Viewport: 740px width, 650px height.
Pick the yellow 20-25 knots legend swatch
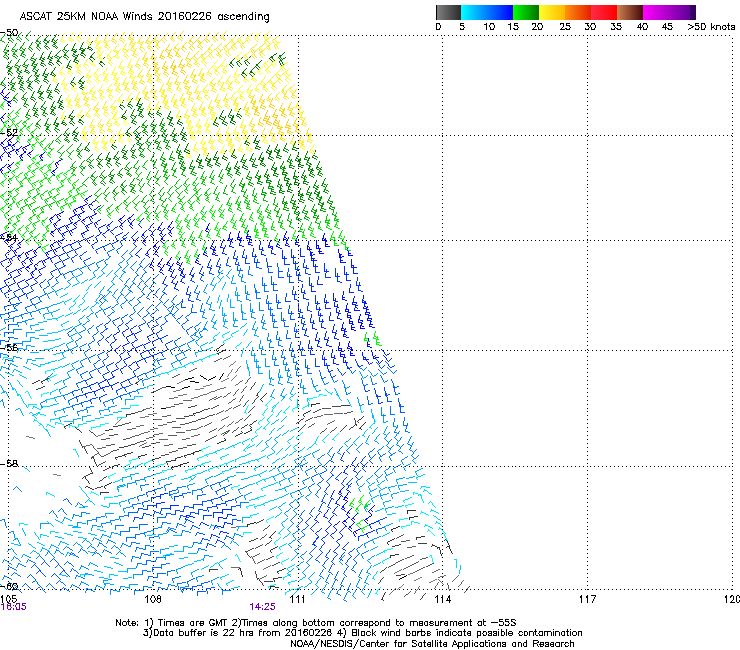(552, 12)
